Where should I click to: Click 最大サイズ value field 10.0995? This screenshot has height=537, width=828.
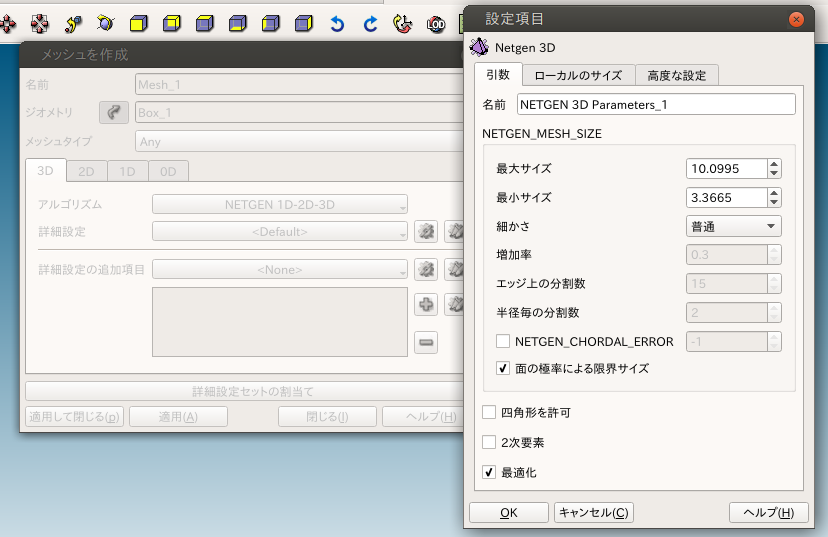point(727,169)
